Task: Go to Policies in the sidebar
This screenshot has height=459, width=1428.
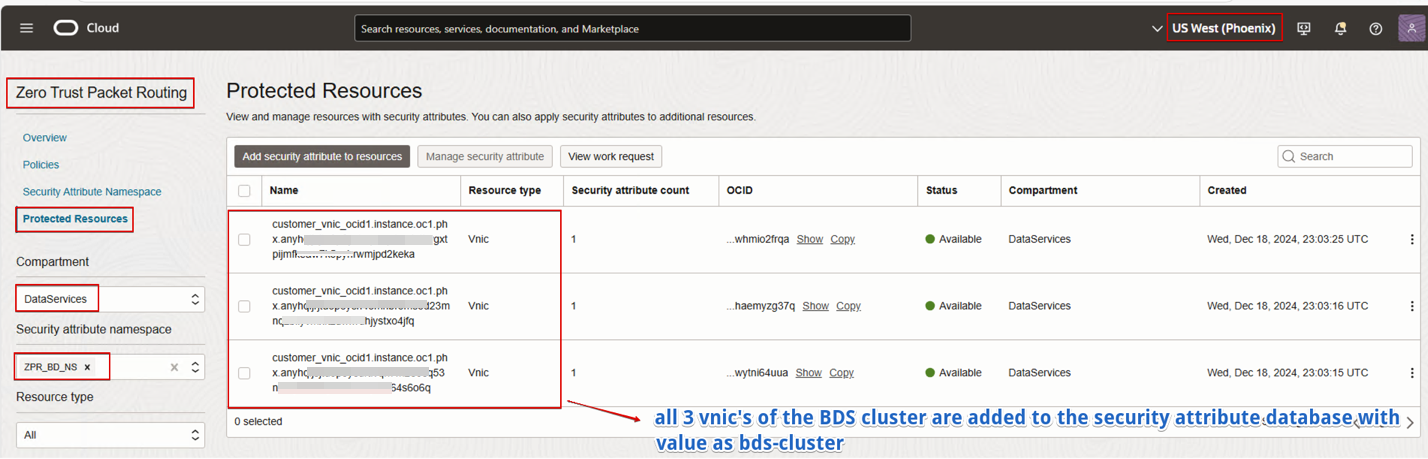Action: pos(41,165)
